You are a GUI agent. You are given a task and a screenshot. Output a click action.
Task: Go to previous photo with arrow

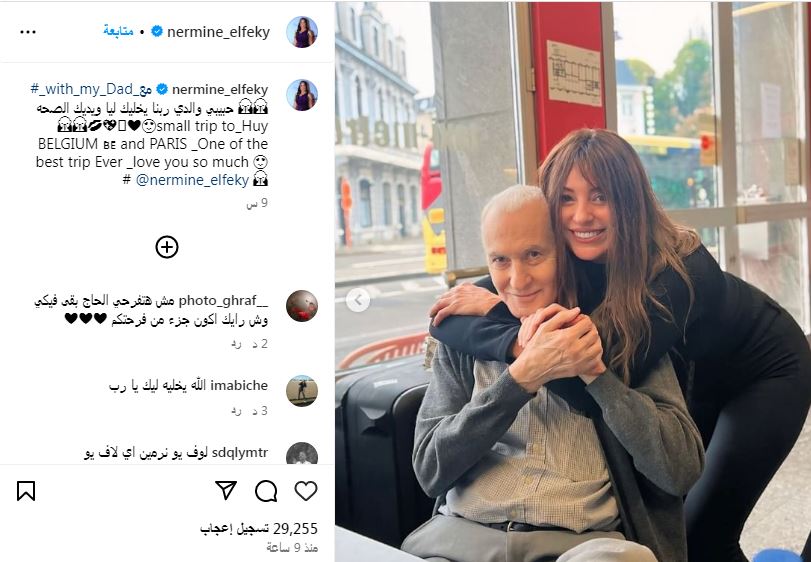(358, 300)
